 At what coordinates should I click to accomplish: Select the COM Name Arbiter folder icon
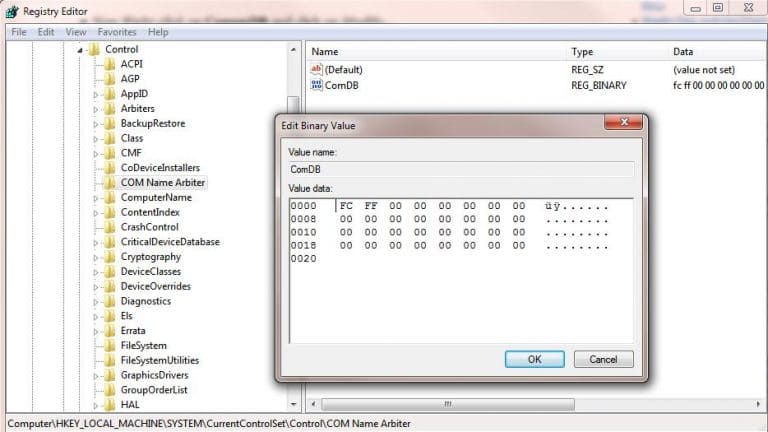click(x=110, y=183)
